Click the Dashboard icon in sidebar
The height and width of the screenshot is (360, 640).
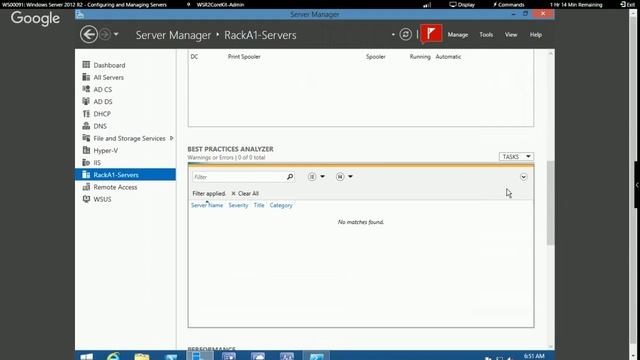click(86, 64)
